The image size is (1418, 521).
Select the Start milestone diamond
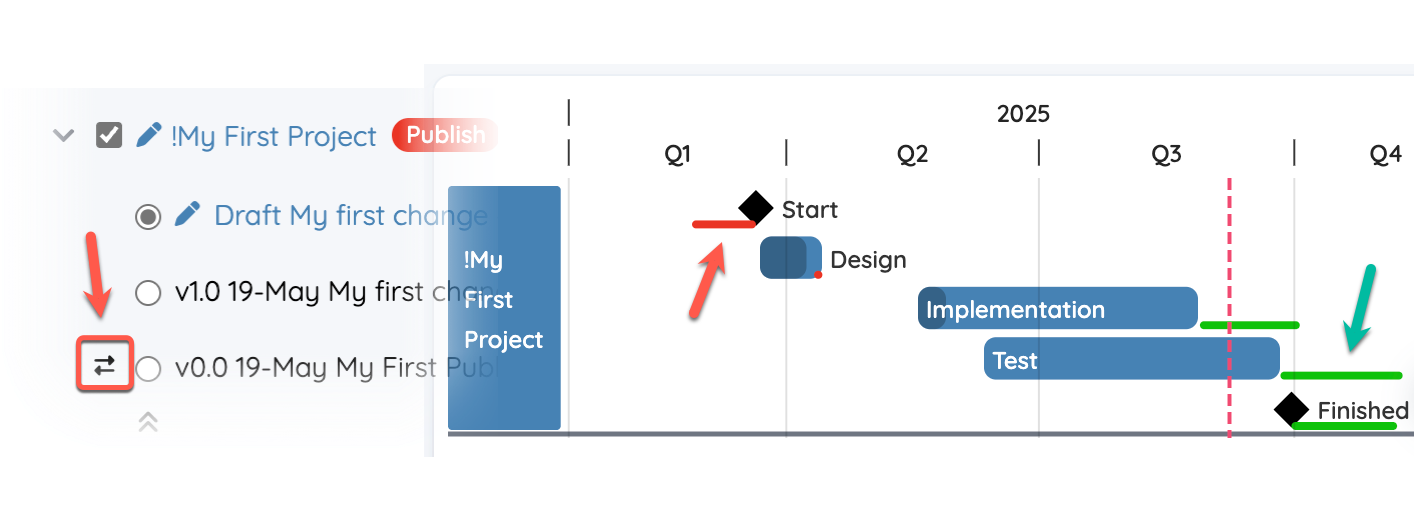[x=756, y=208]
